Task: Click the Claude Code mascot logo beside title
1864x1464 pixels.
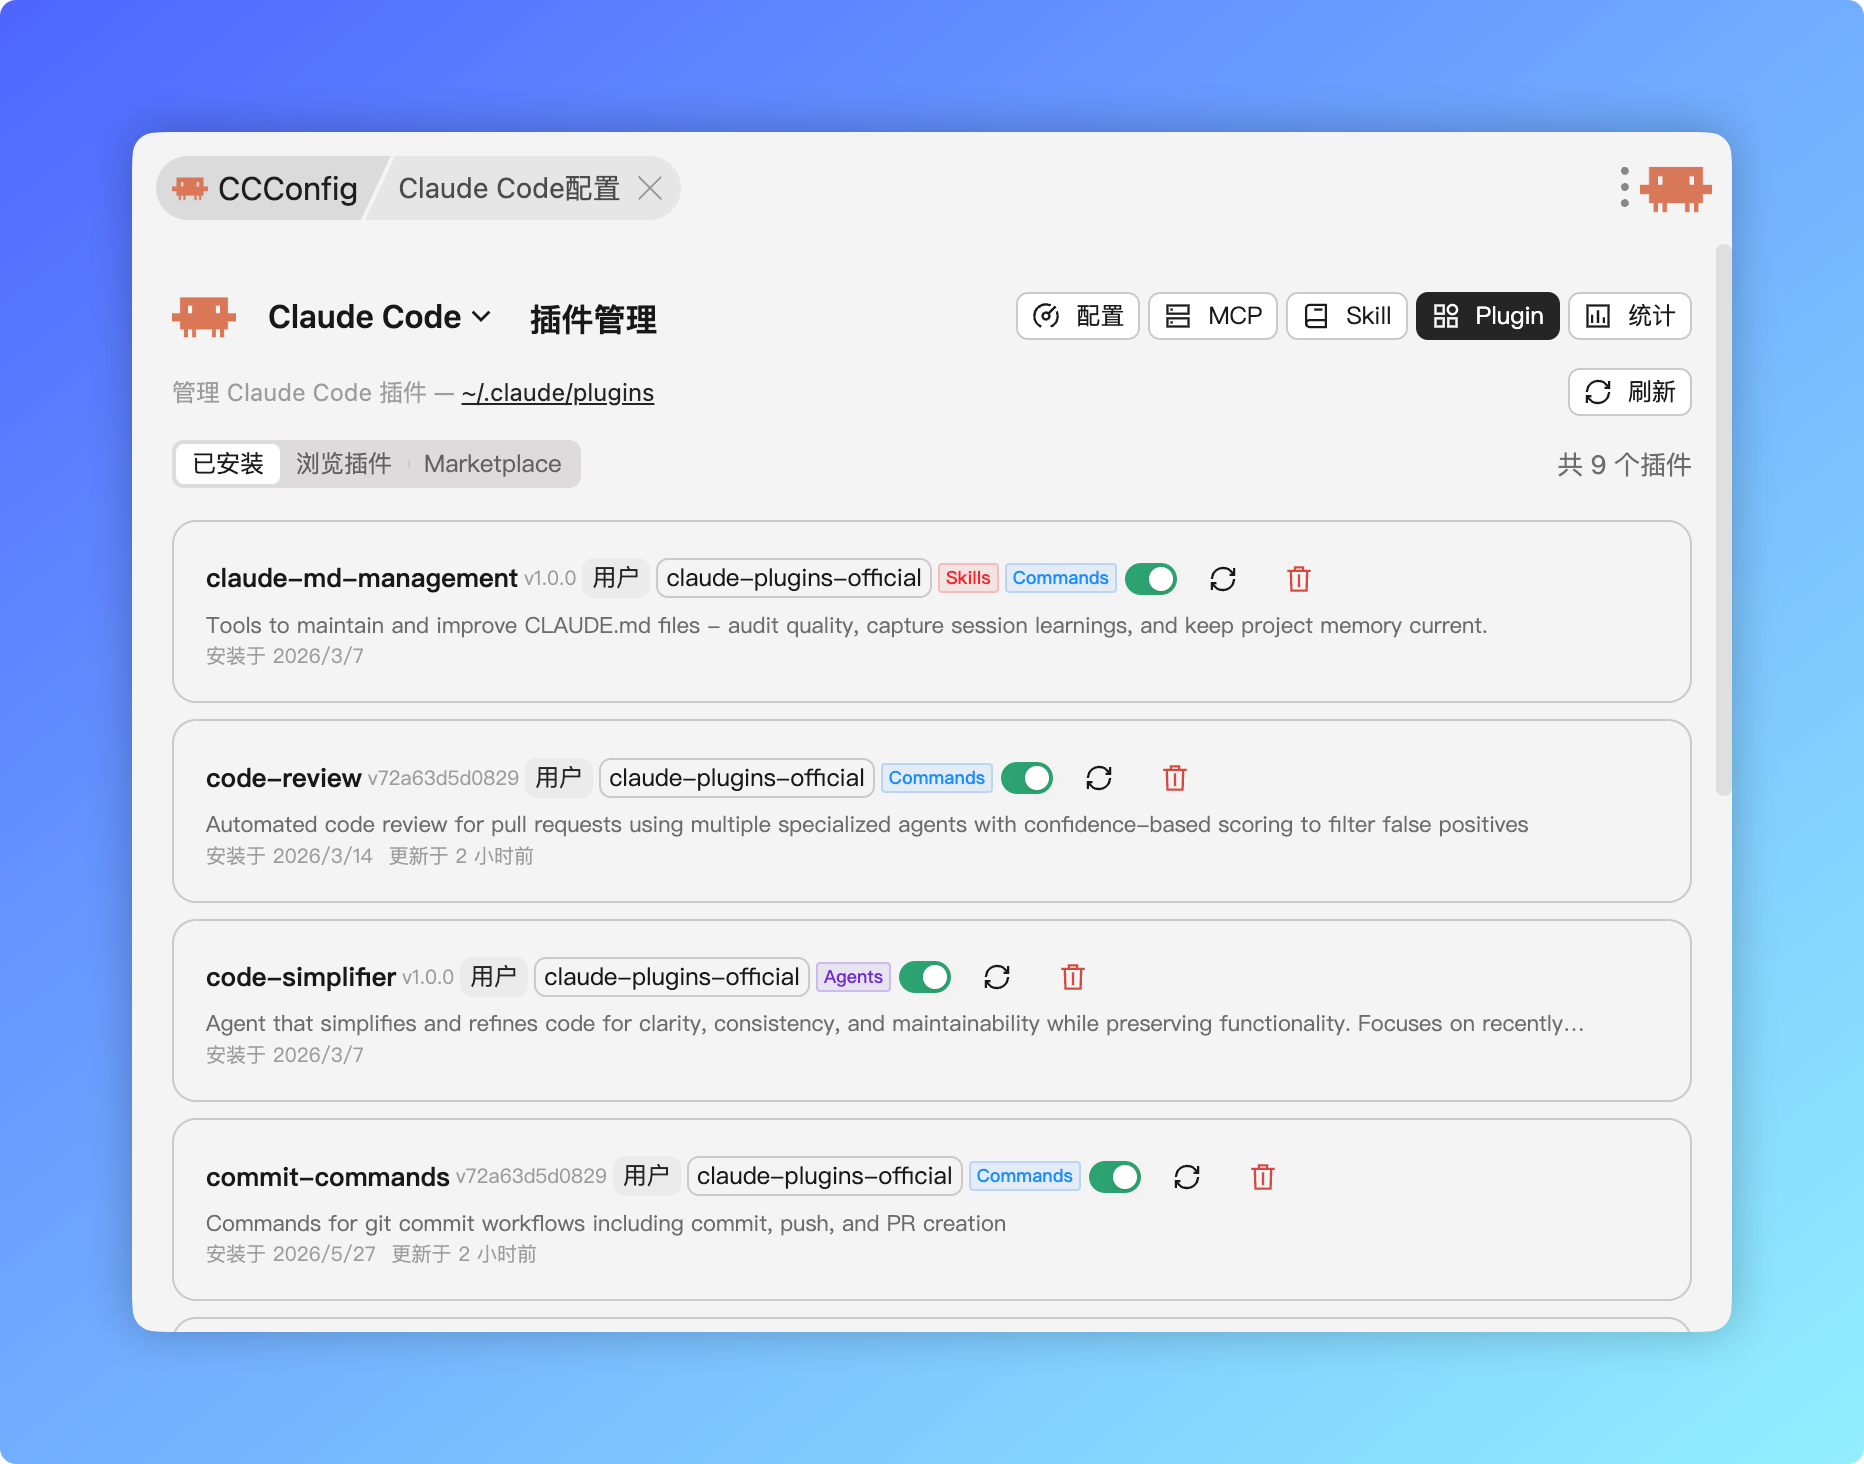Action: click(x=204, y=317)
